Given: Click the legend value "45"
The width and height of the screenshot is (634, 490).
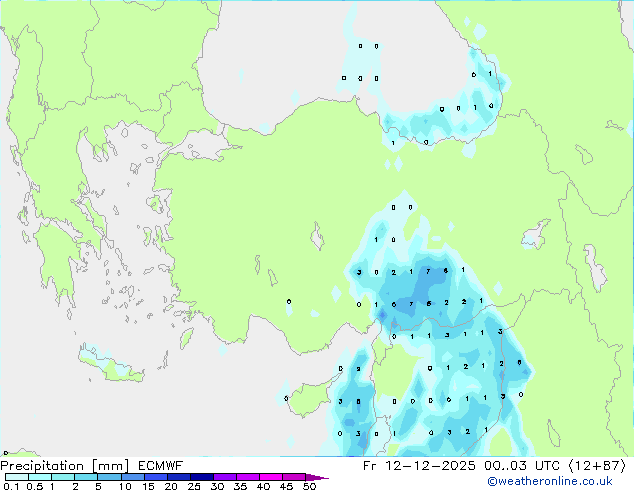Looking at the screenshot, I should pos(287,486).
